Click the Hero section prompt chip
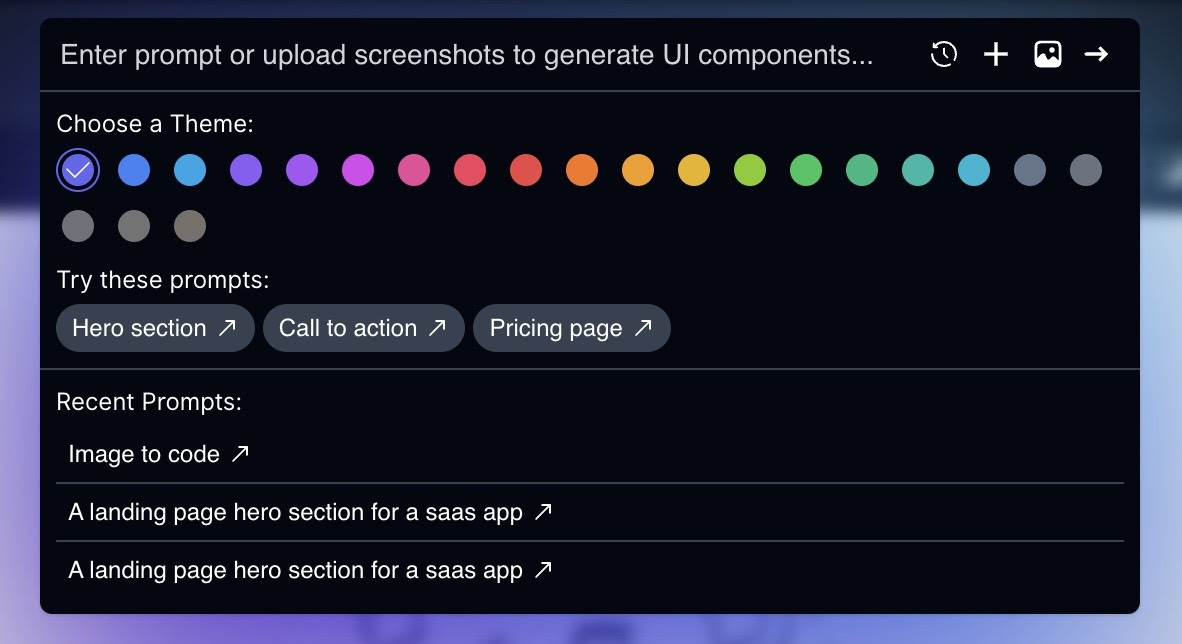1182x644 pixels. point(155,328)
